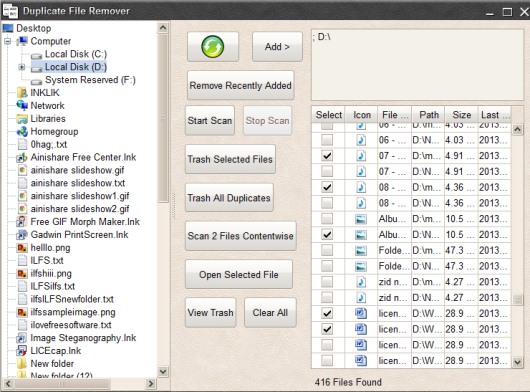This screenshot has width=530, height=392.
Task: Select the Computer icon in folder tree
Action: (x=23, y=41)
